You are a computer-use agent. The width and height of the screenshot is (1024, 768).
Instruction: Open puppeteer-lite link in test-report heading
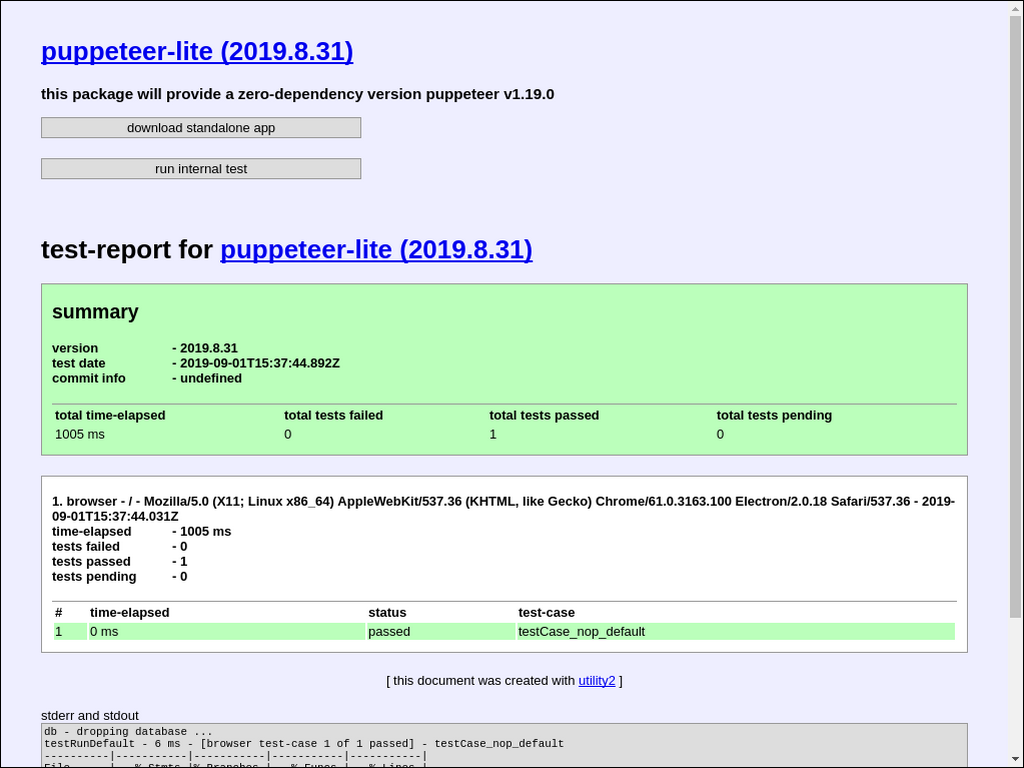point(376,249)
